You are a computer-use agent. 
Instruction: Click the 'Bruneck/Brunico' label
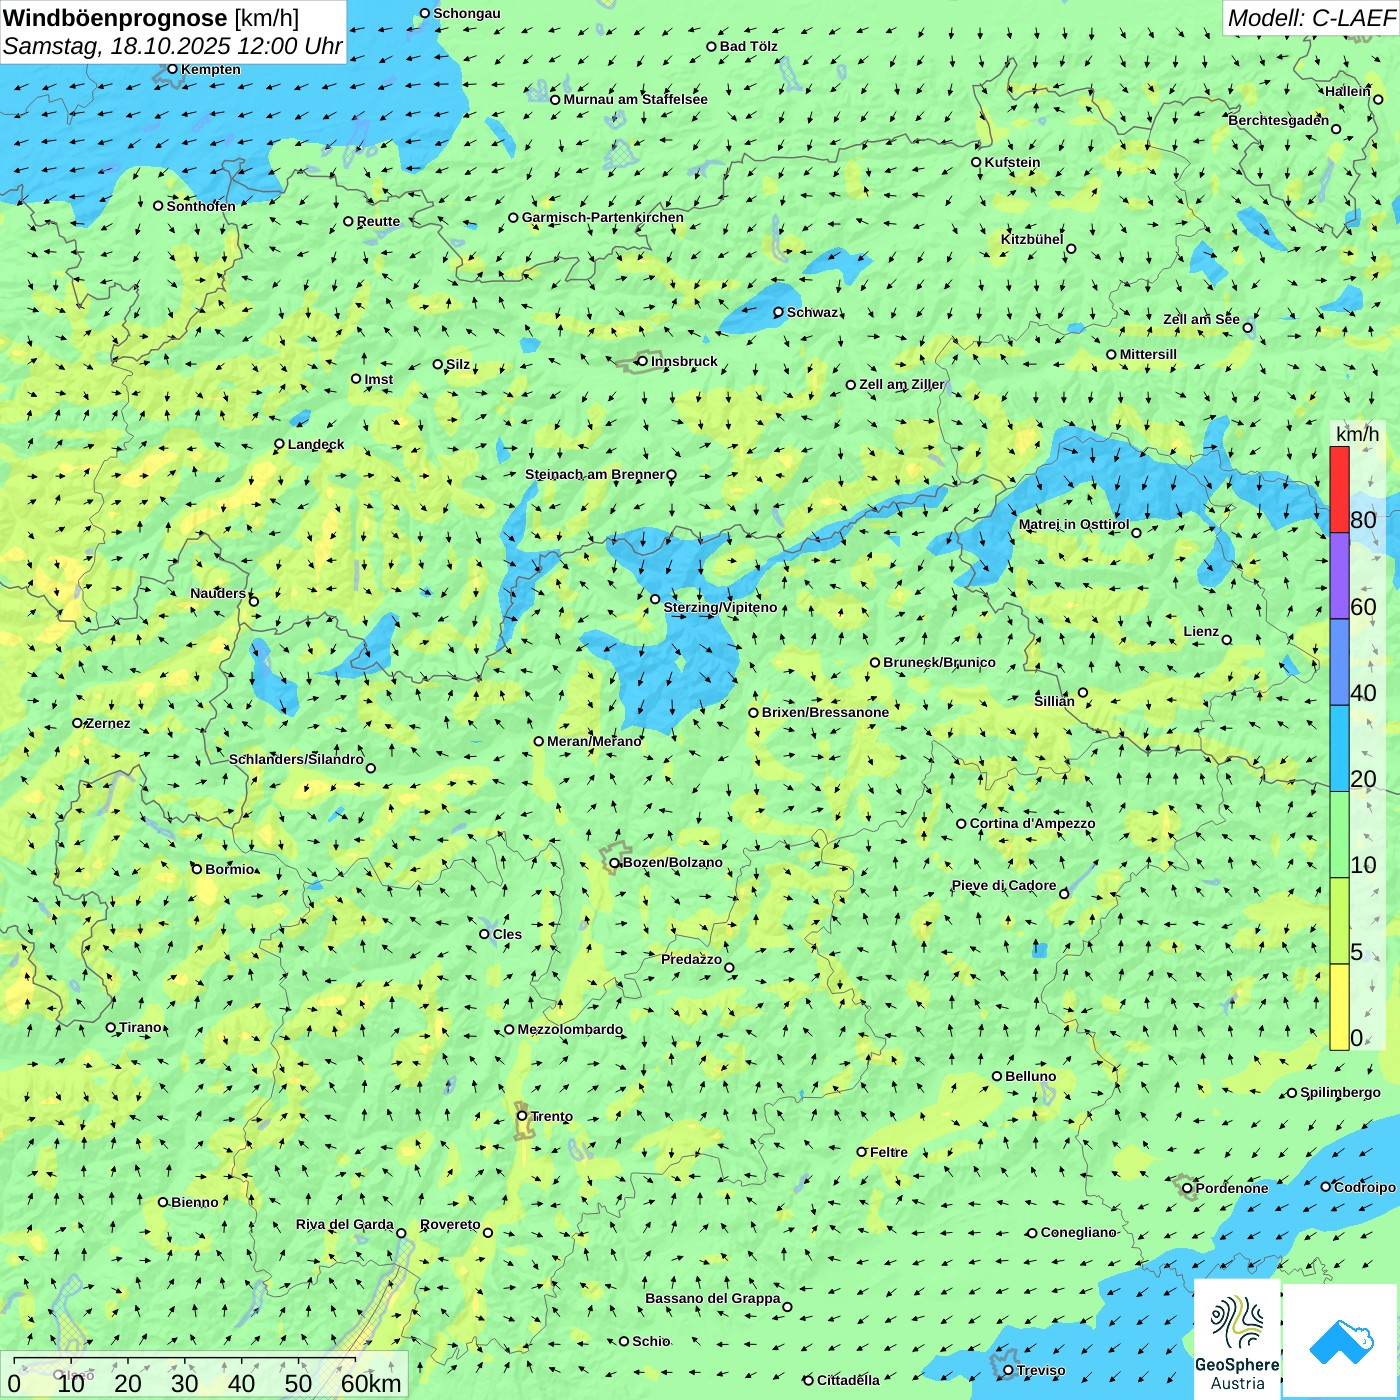tap(939, 662)
